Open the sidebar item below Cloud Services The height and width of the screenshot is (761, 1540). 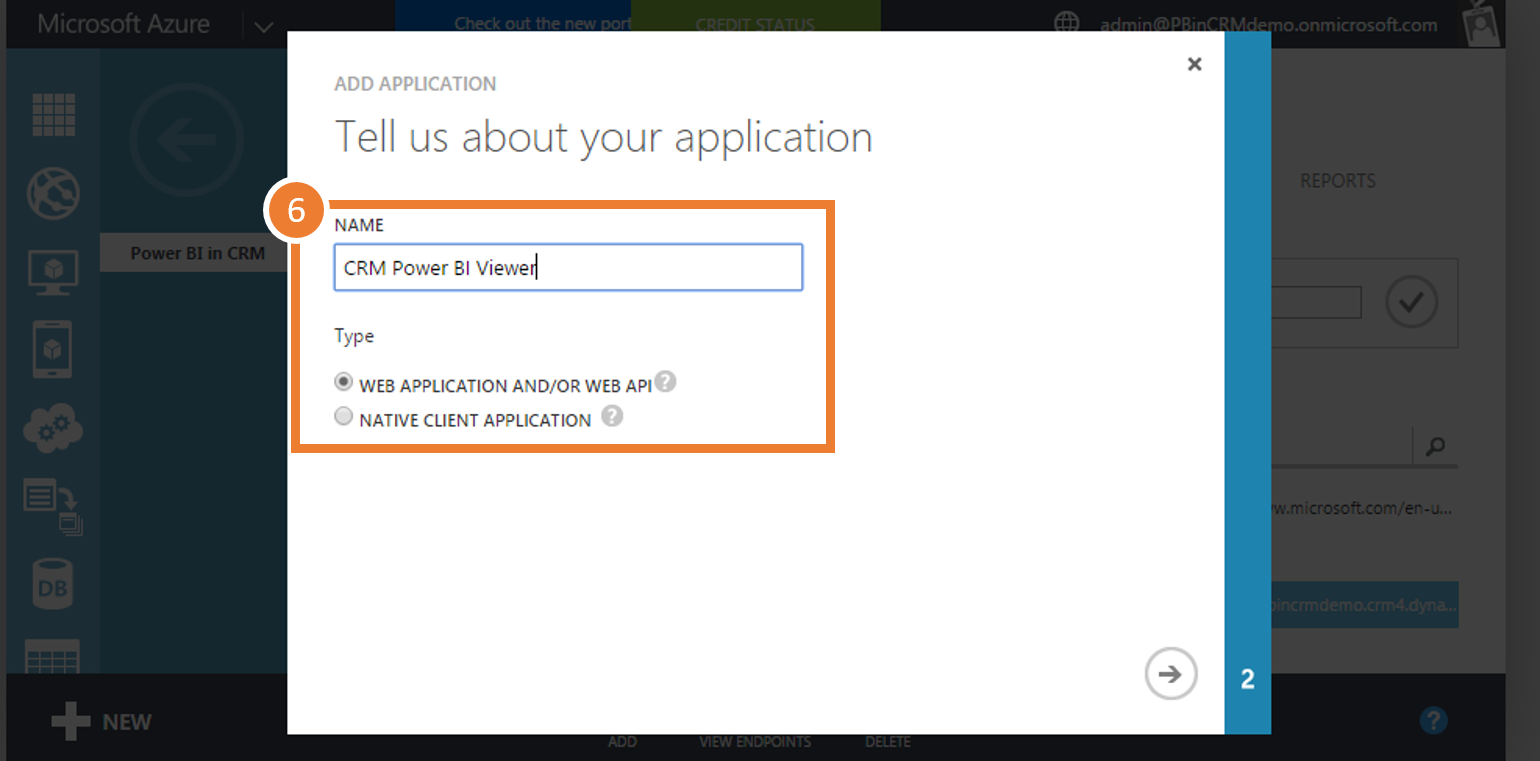53,507
